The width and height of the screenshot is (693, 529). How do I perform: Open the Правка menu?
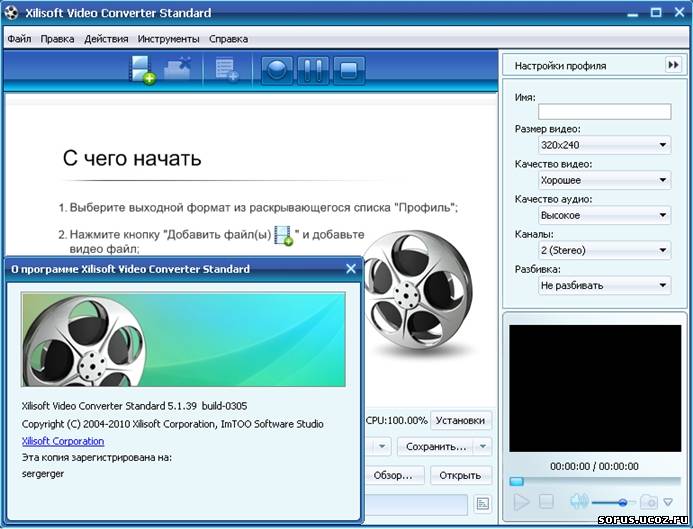(x=57, y=39)
